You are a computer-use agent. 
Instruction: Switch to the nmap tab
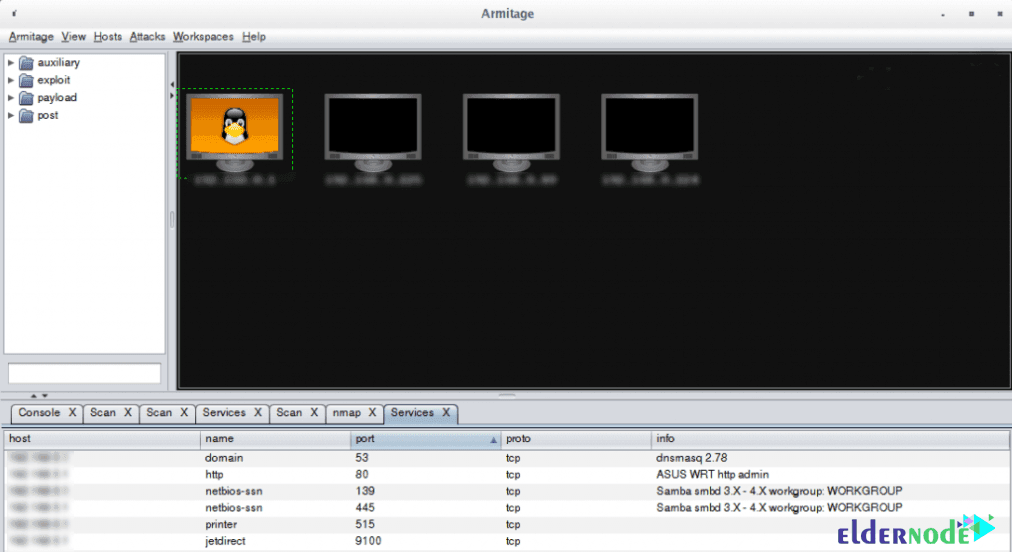click(346, 412)
